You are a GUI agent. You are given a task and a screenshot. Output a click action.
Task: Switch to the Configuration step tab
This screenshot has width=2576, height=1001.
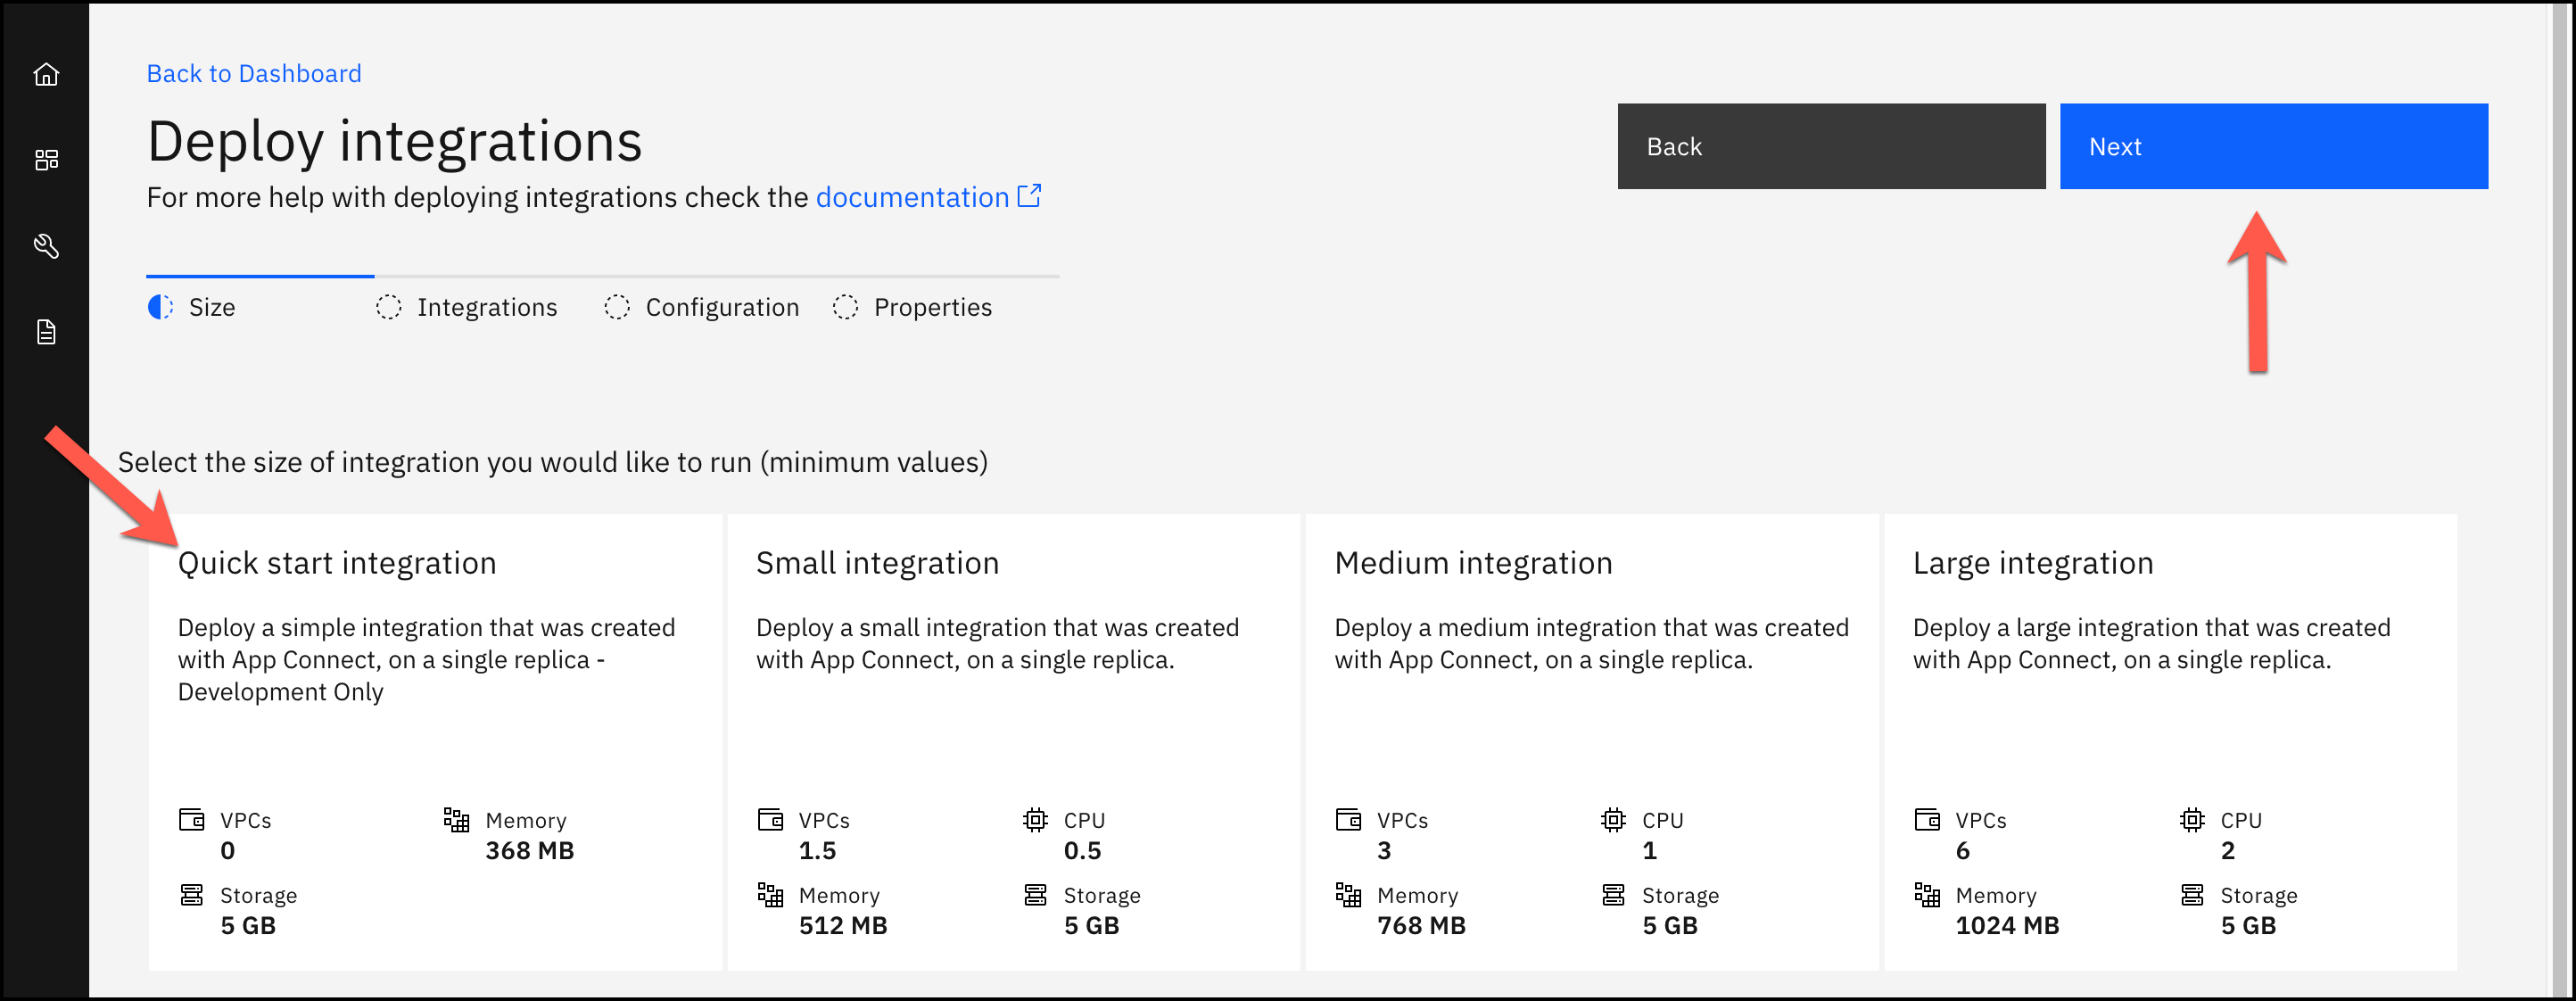722,307
